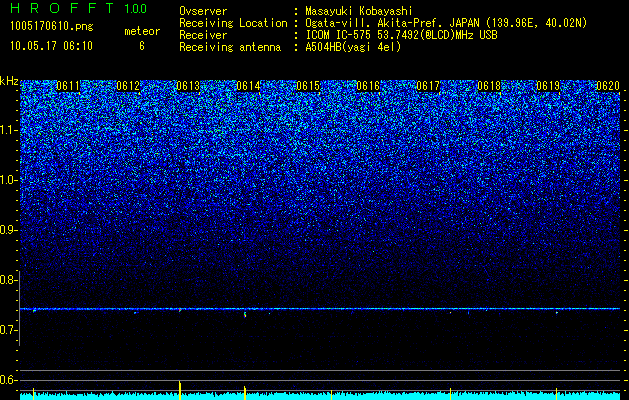
Task: Click the 0611 time axis label
Action: point(68,86)
